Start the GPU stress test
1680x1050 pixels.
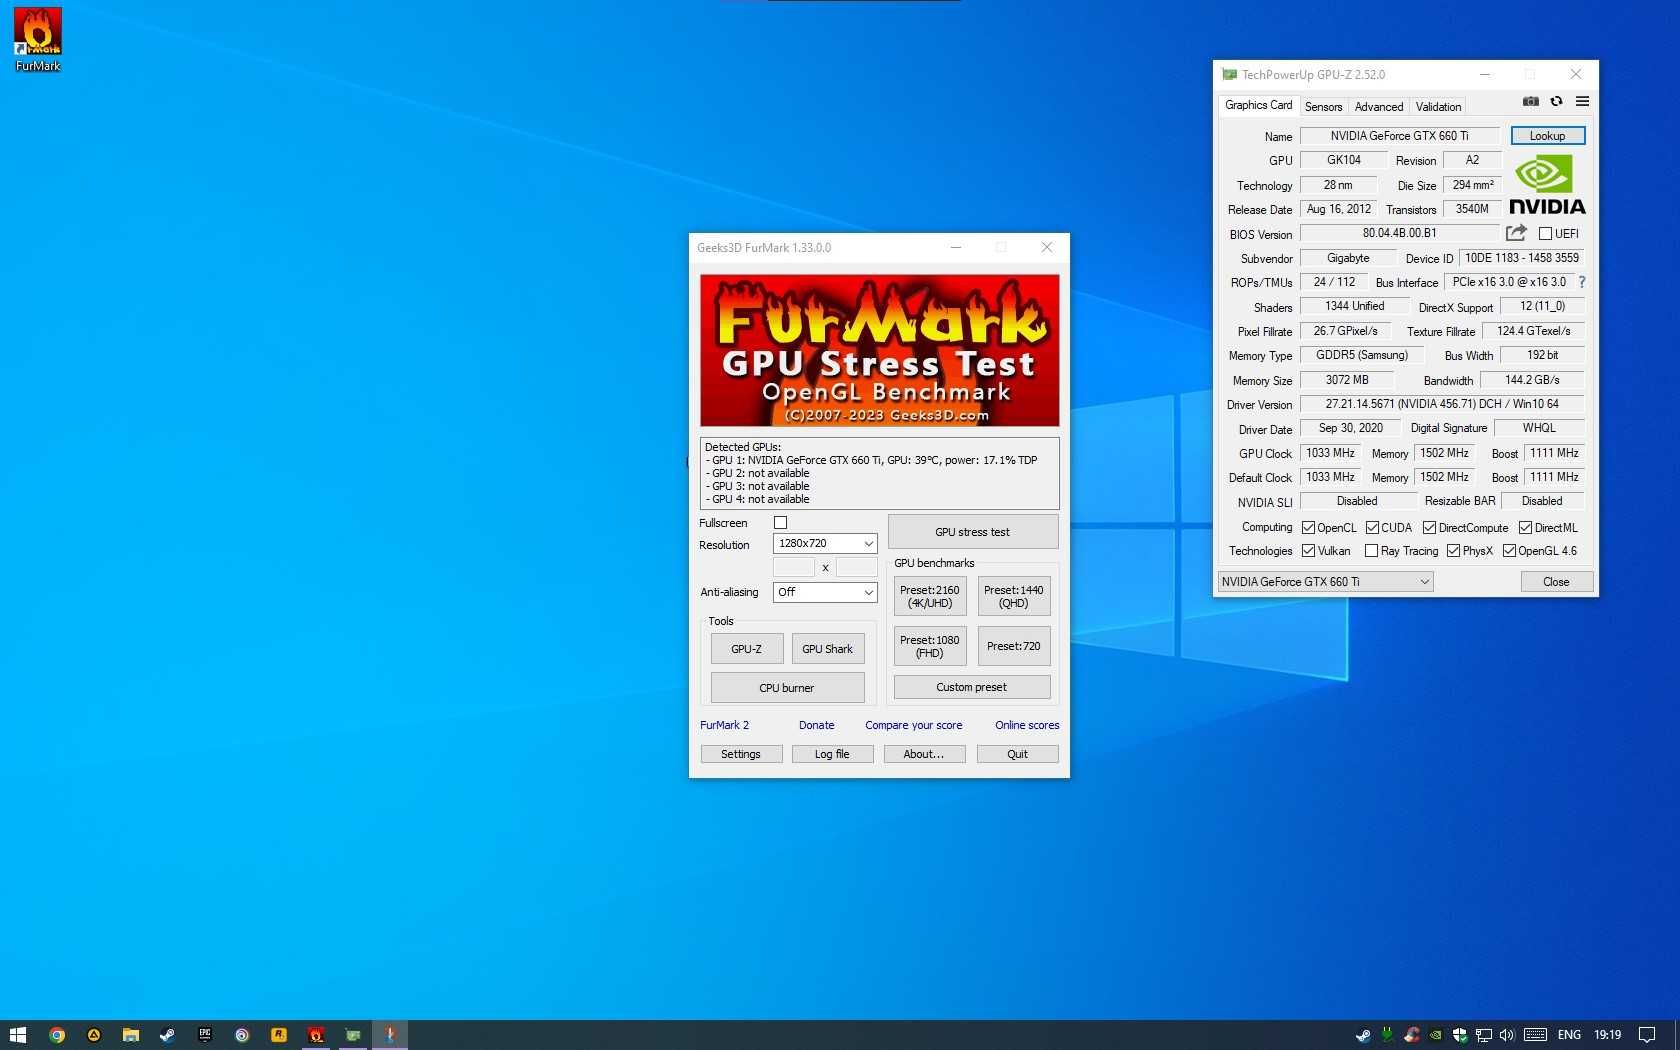(972, 532)
